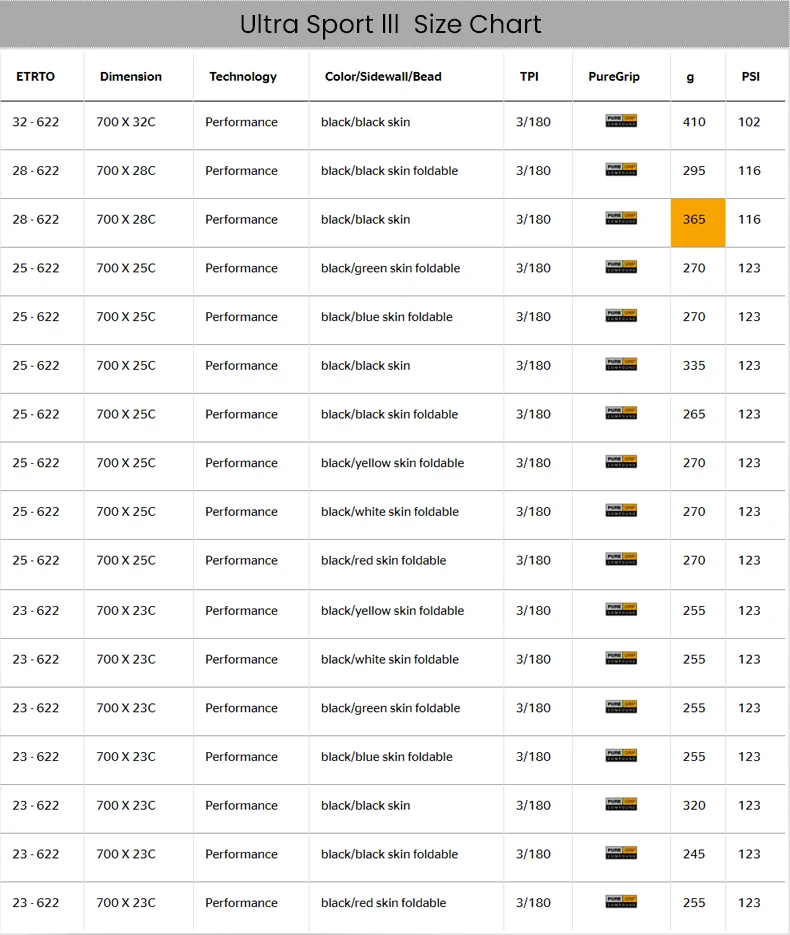
Task: Select 23C black/red skin foldable text
Action: click(383, 903)
